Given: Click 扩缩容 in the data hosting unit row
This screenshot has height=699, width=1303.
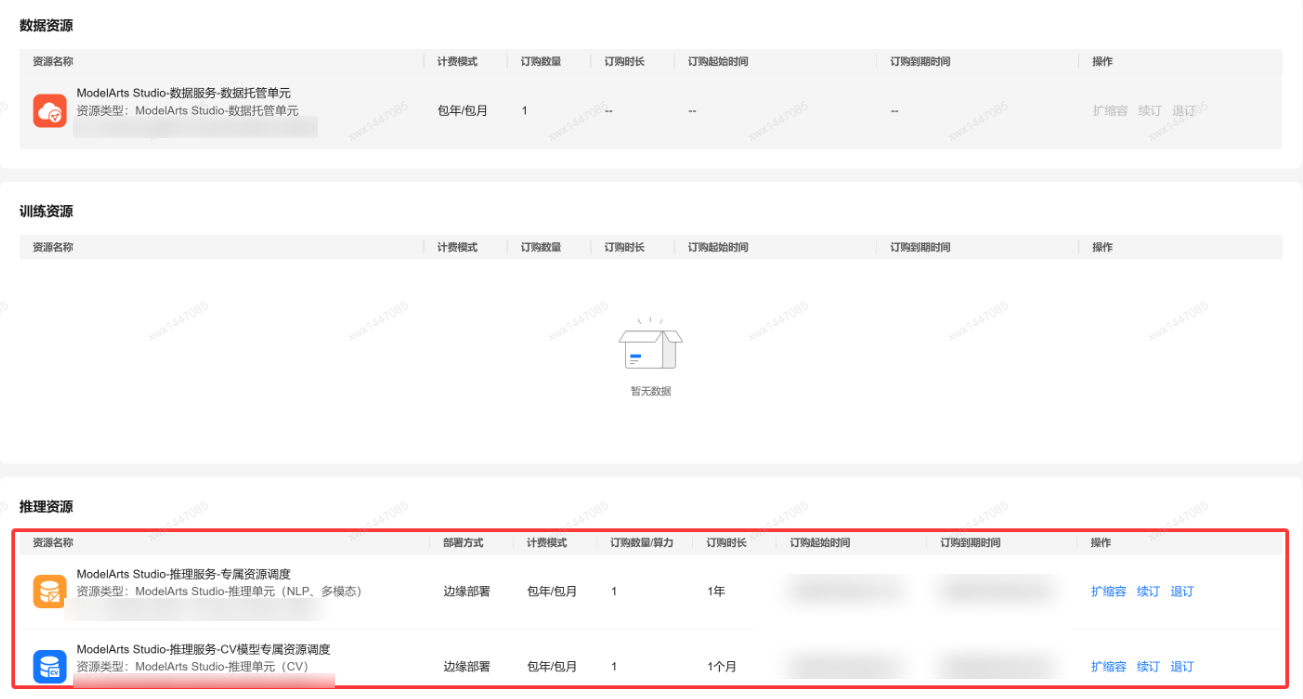Looking at the screenshot, I should (1110, 111).
